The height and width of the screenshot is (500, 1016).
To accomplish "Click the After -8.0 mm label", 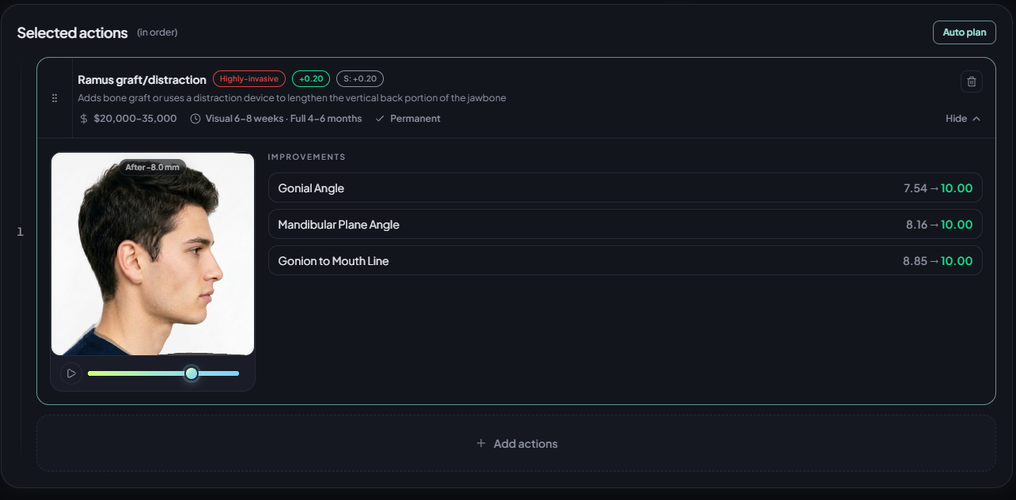I will [x=152, y=167].
